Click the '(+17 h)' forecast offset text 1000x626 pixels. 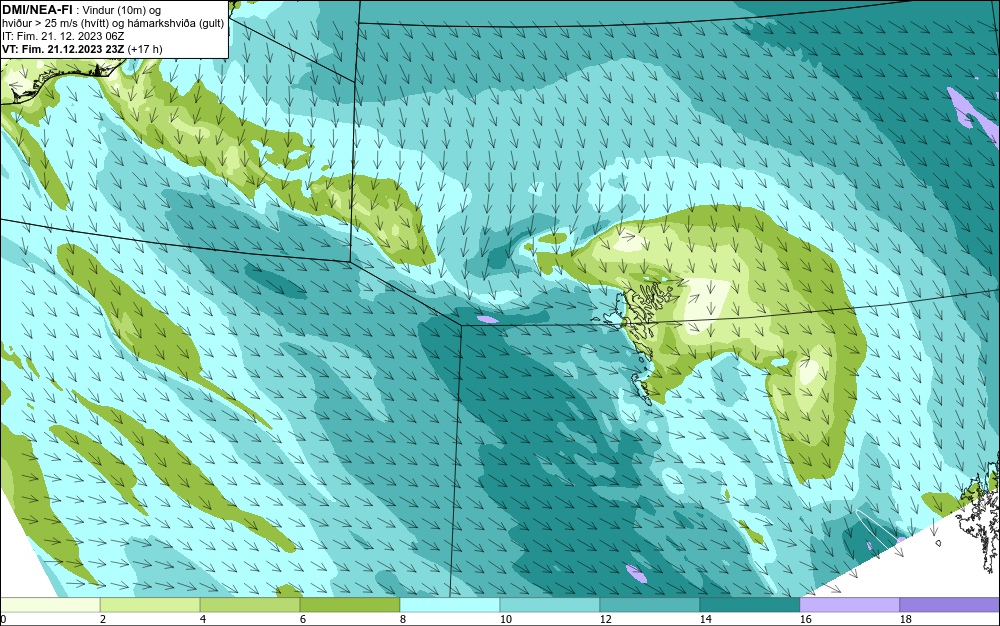click(145, 49)
